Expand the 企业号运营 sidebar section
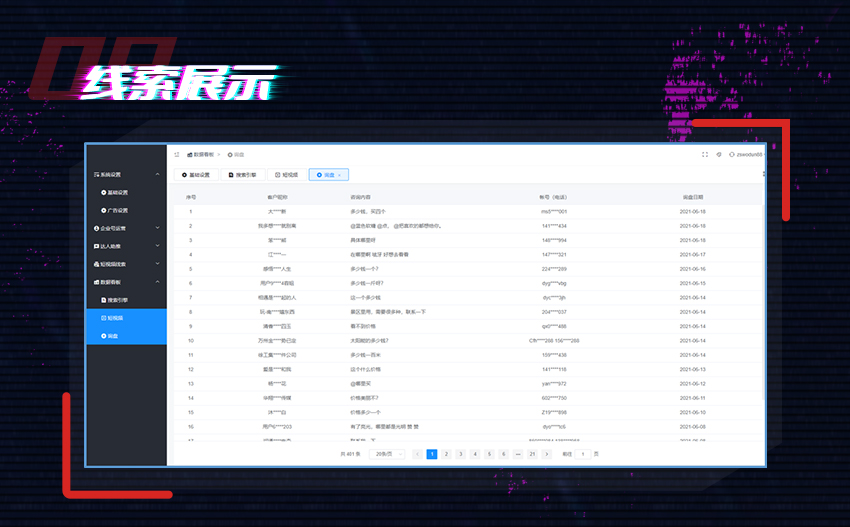 127,228
